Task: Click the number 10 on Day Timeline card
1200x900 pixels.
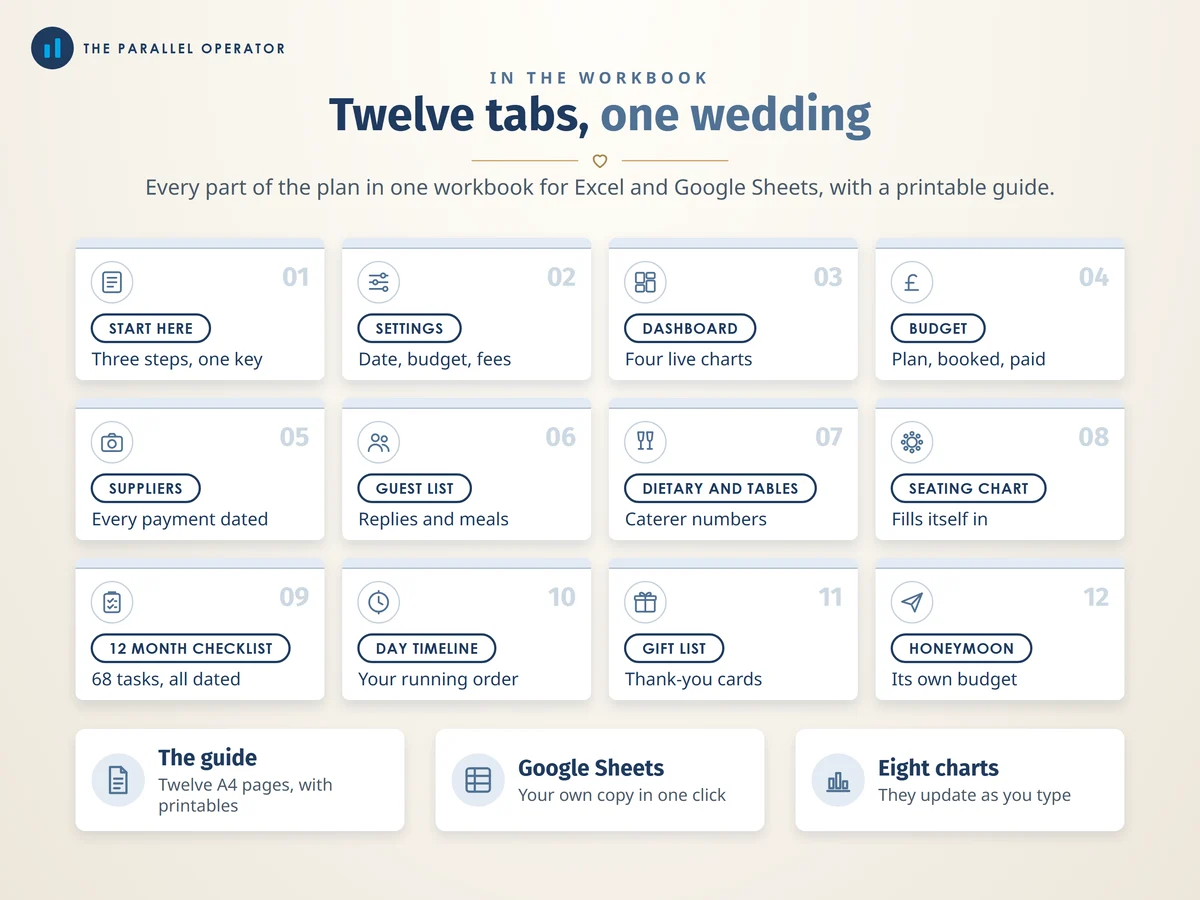Action: pyautogui.click(x=562, y=597)
